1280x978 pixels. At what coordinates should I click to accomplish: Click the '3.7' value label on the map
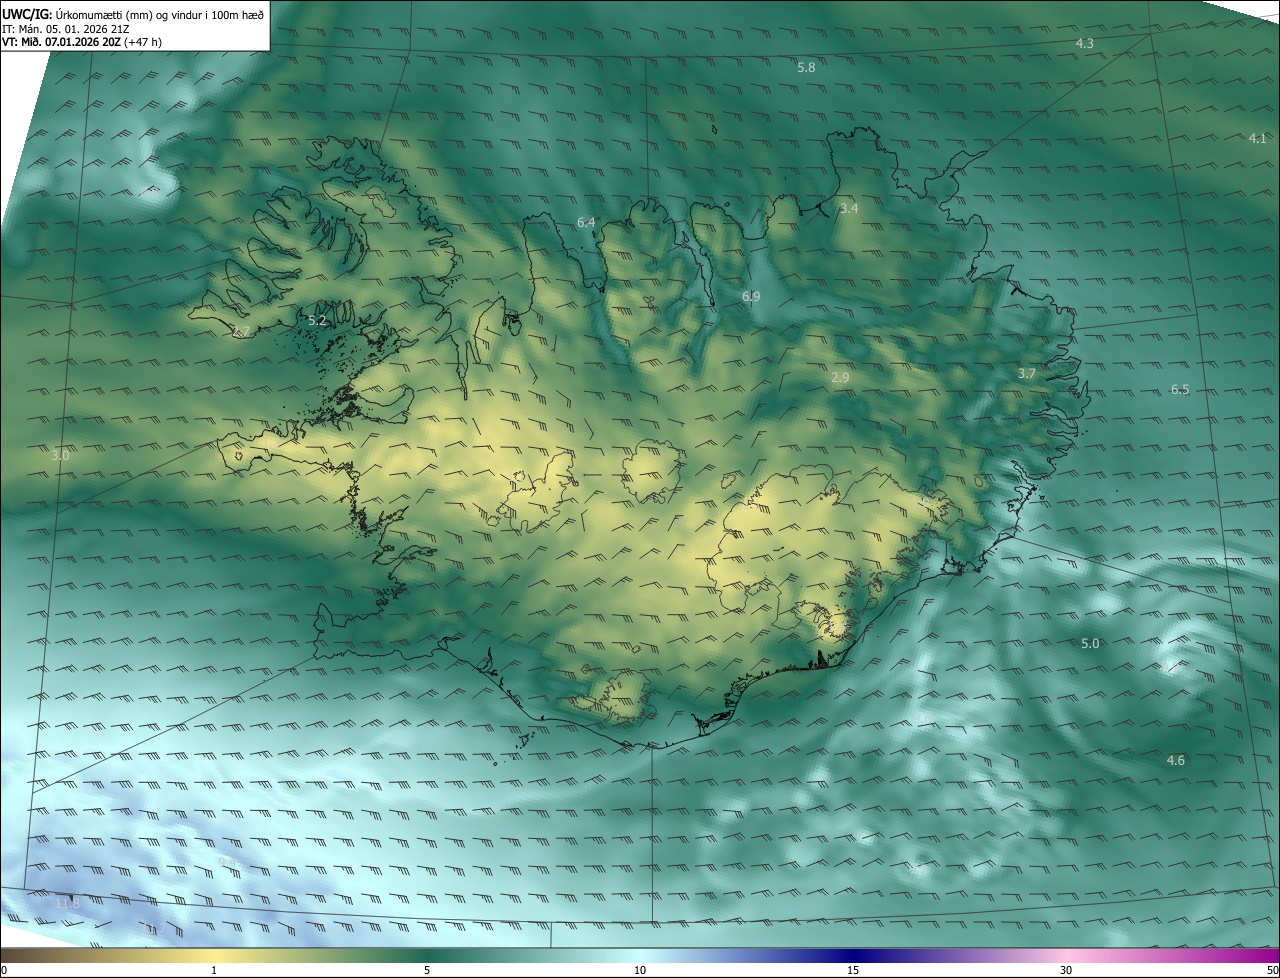(1027, 374)
